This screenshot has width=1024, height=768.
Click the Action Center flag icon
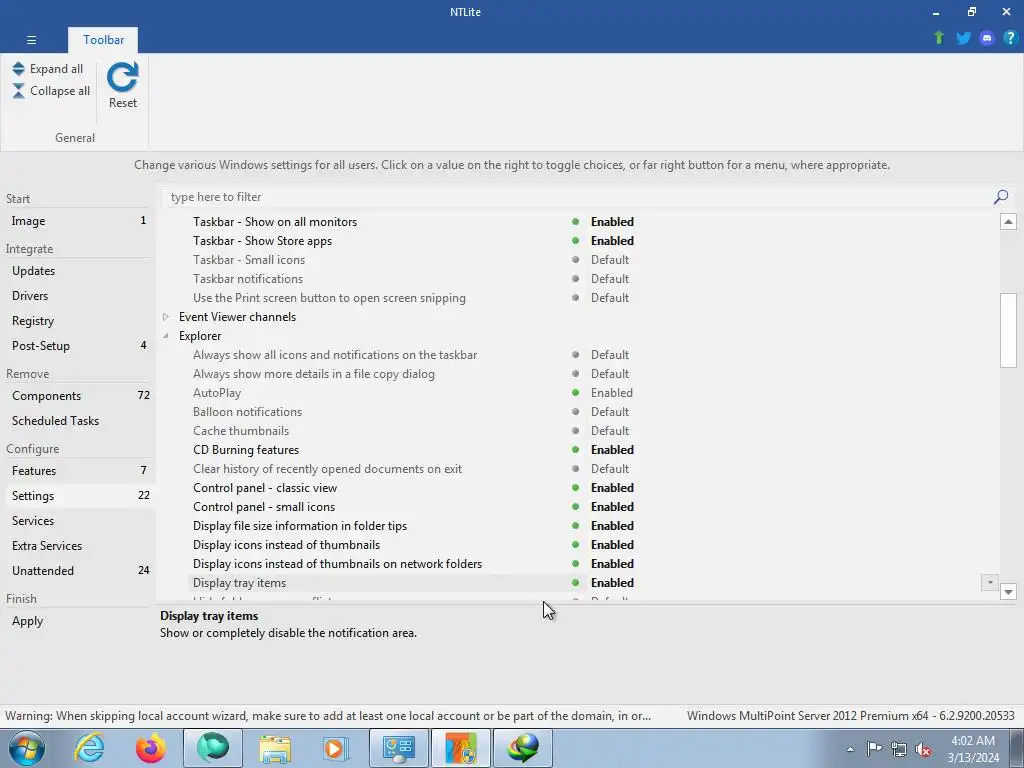[x=874, y=749]
